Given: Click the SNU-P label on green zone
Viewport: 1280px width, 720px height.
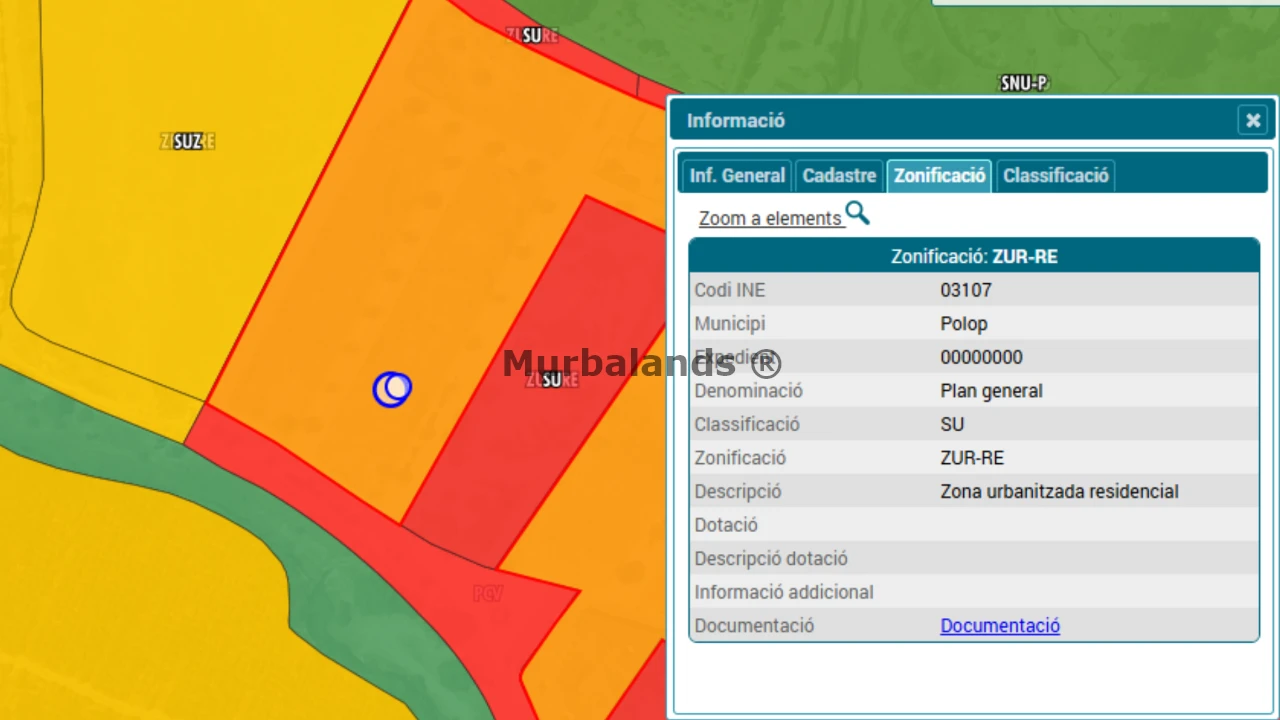Looking at the screenshot, I should tap(1024, 84).
